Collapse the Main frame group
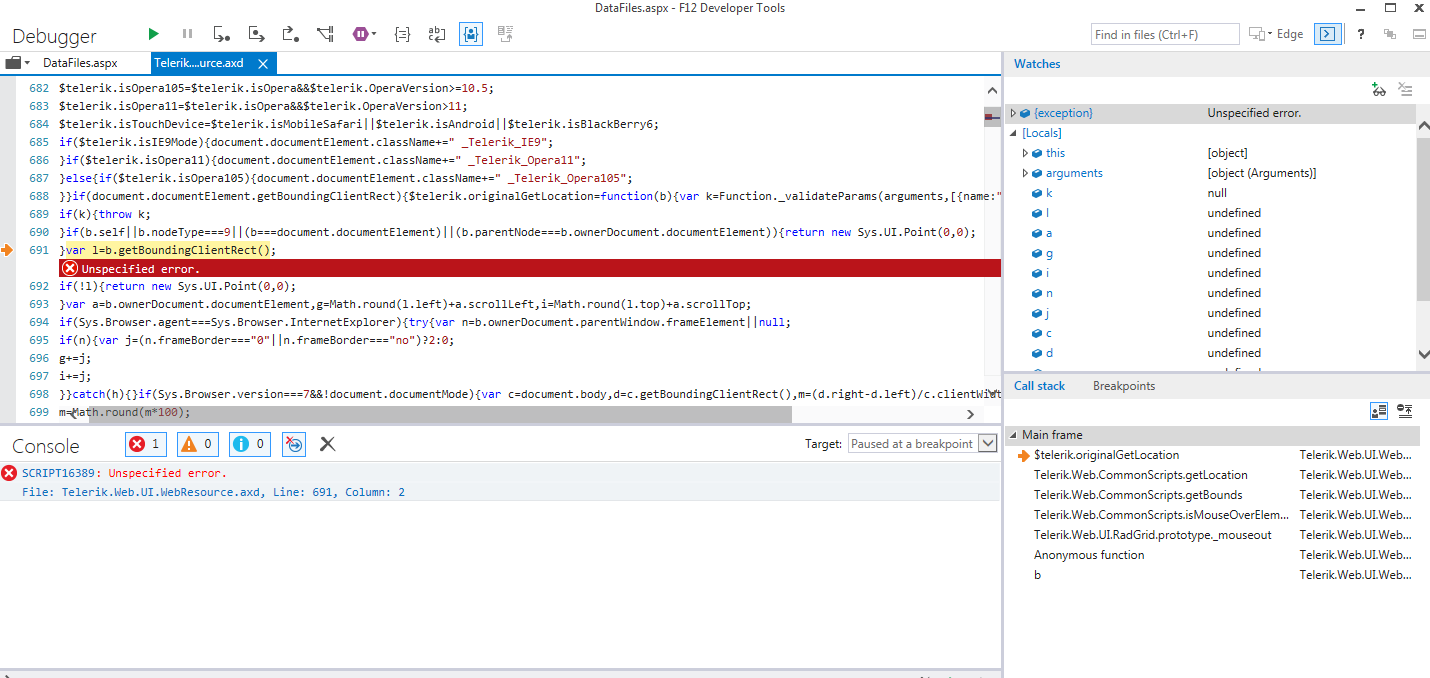Image resolution: width=1430 pixels, height=678 pixels. (x=1013, y=435)
